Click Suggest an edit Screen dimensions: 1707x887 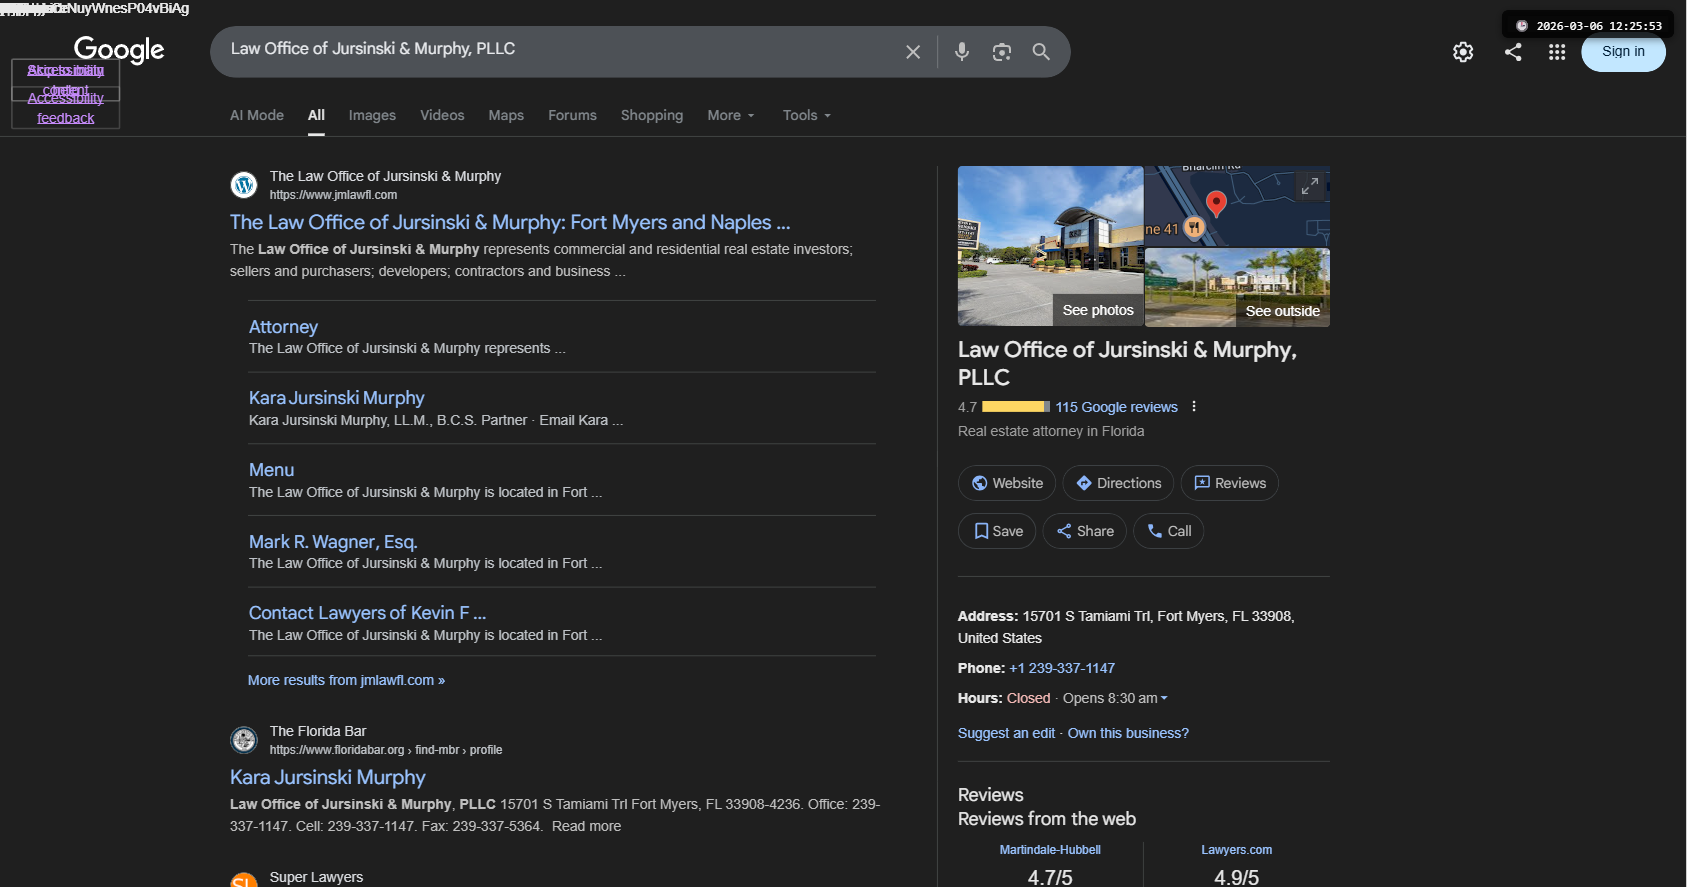coord(1006,733)
